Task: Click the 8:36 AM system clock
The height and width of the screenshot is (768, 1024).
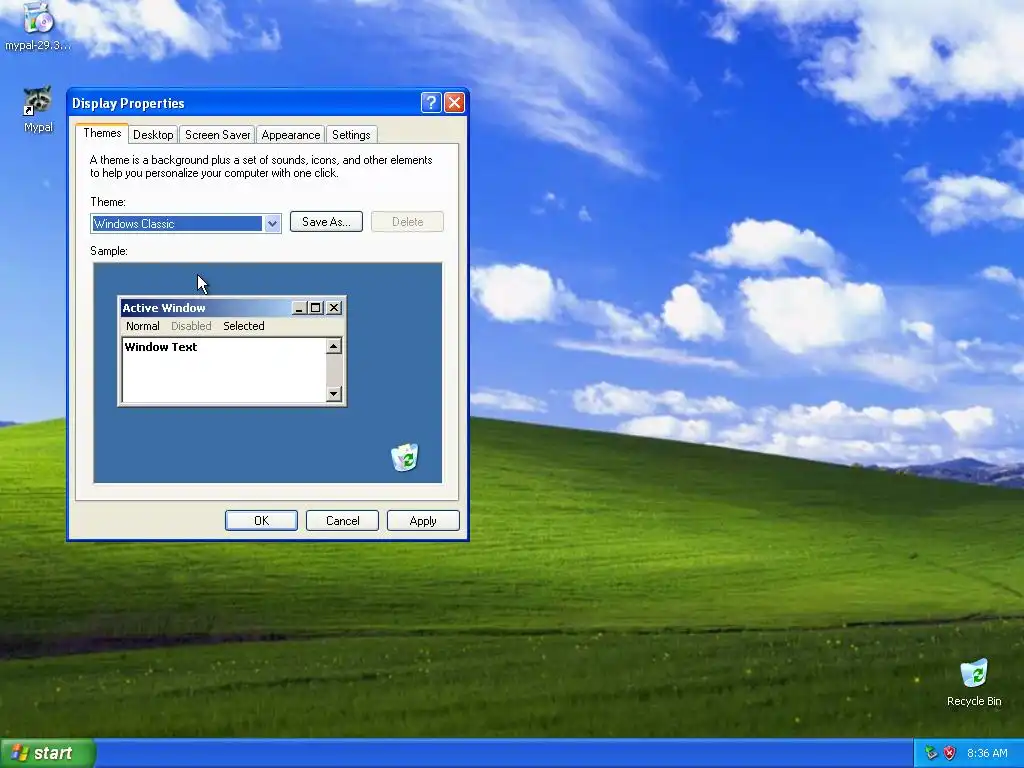Action: pos(987,753)
